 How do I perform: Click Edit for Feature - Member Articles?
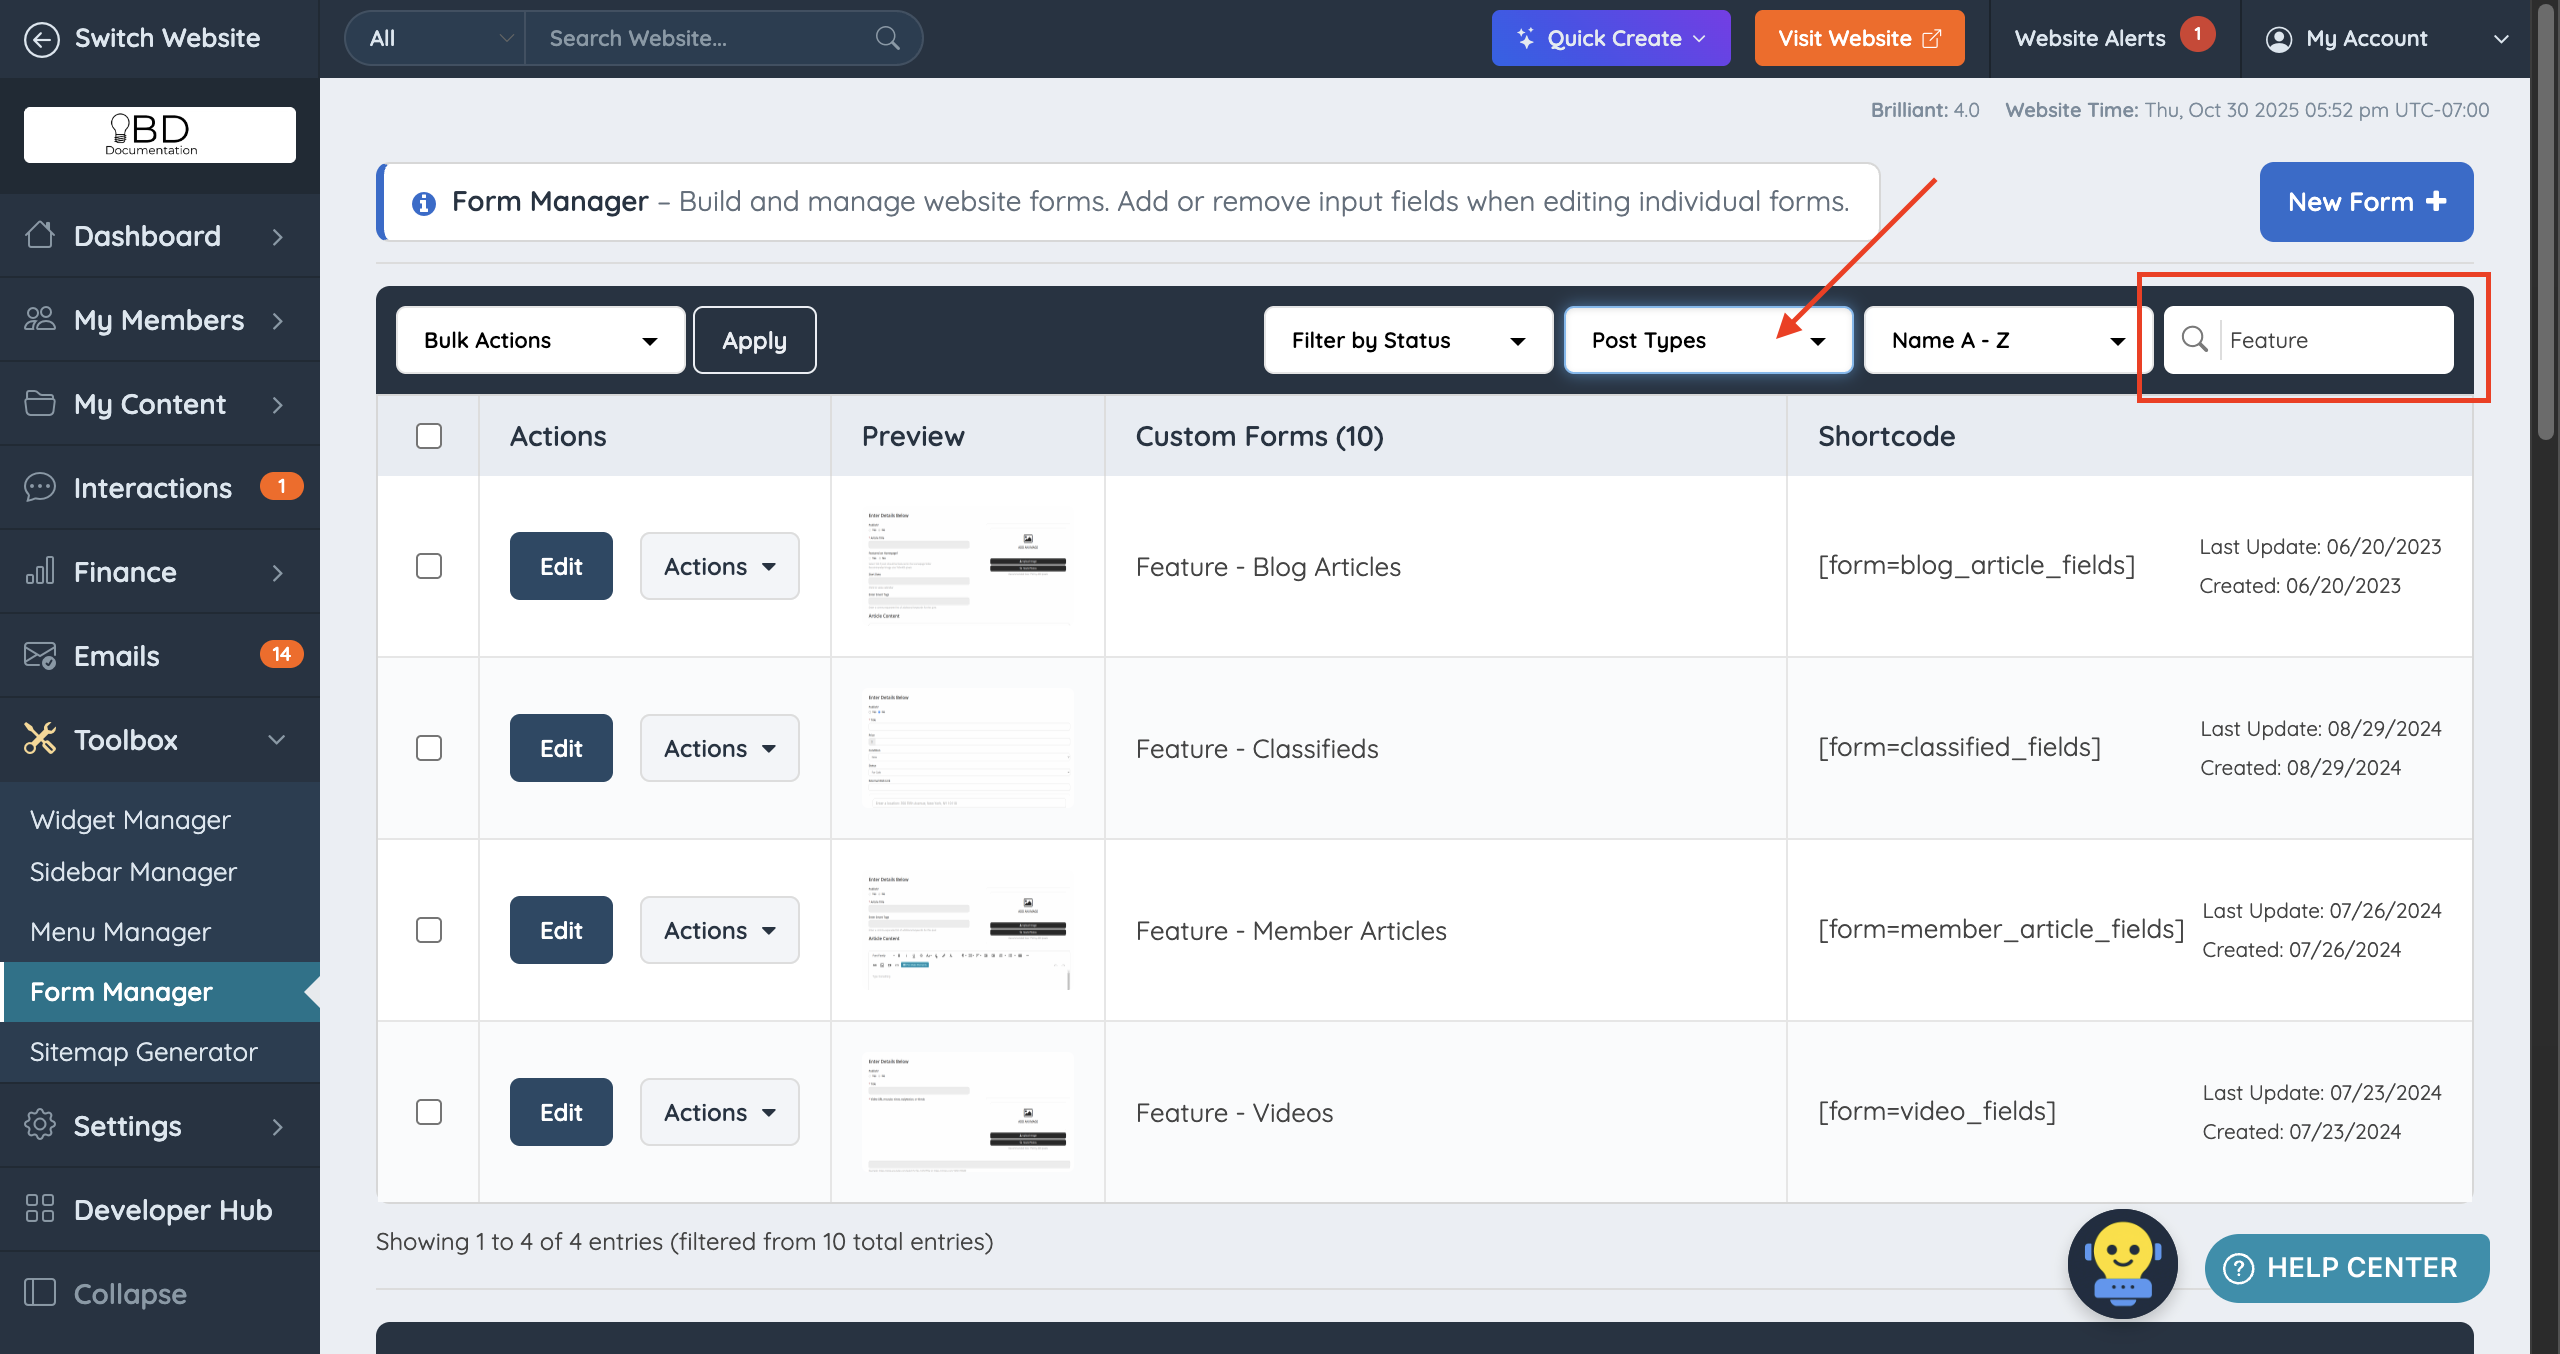(561, 930)
